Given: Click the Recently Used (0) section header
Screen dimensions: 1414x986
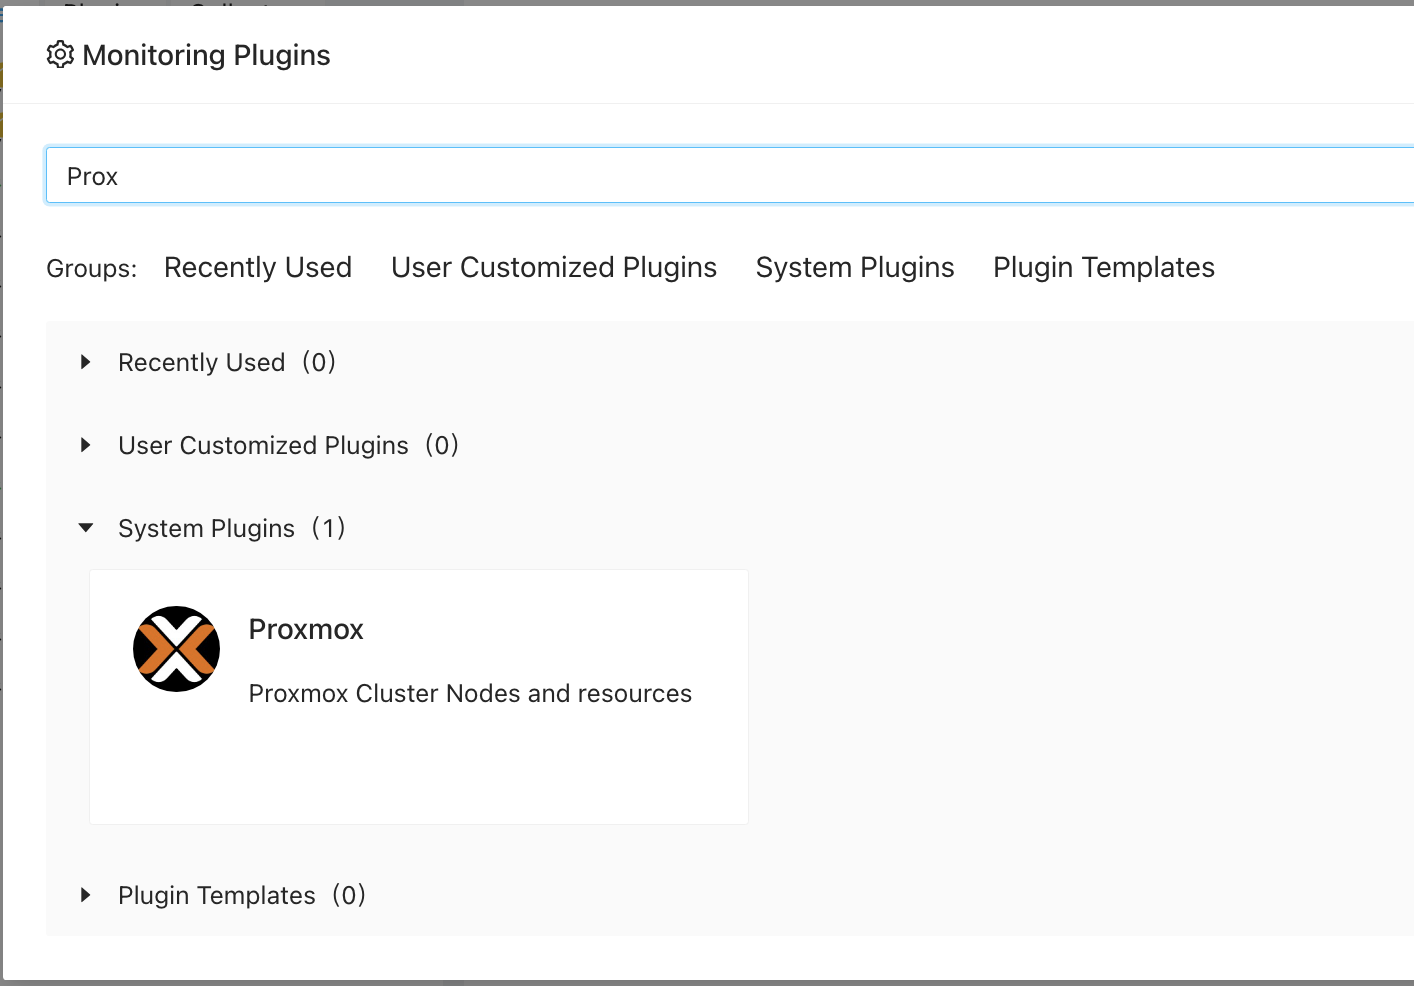Looking at the screenshot, I should (227, 362).
